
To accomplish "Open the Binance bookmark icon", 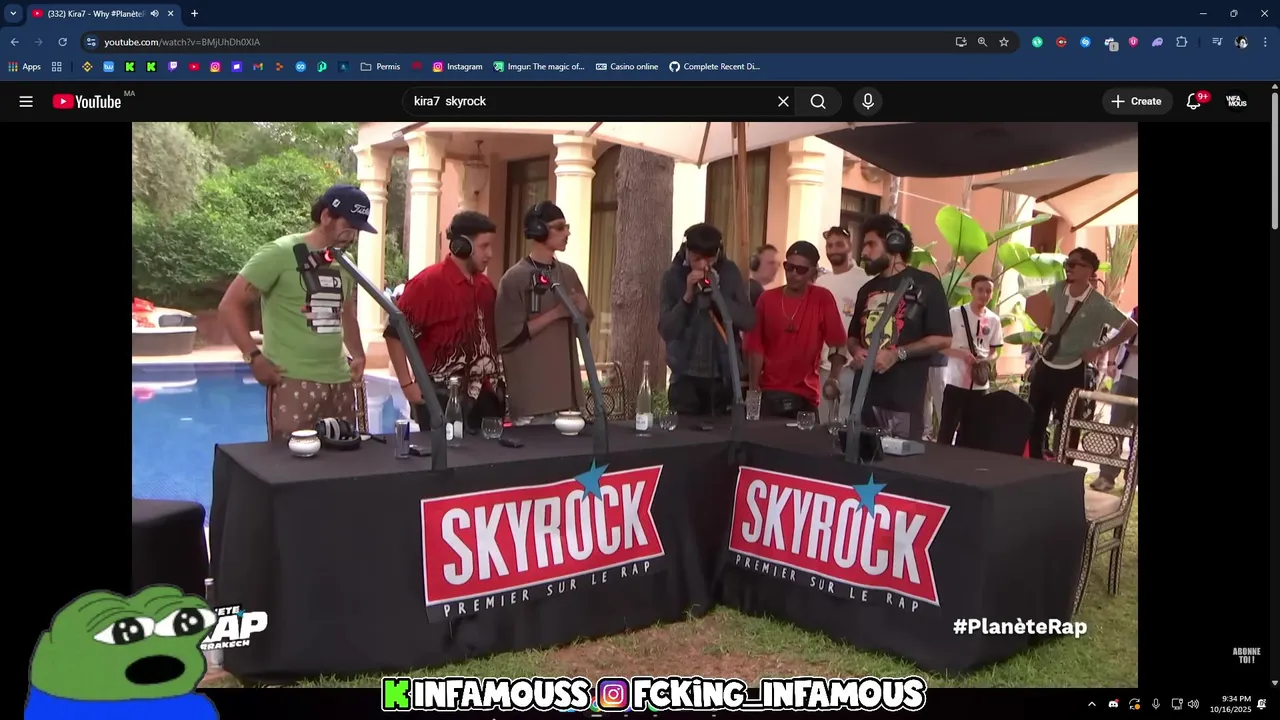I will (87, 67).
